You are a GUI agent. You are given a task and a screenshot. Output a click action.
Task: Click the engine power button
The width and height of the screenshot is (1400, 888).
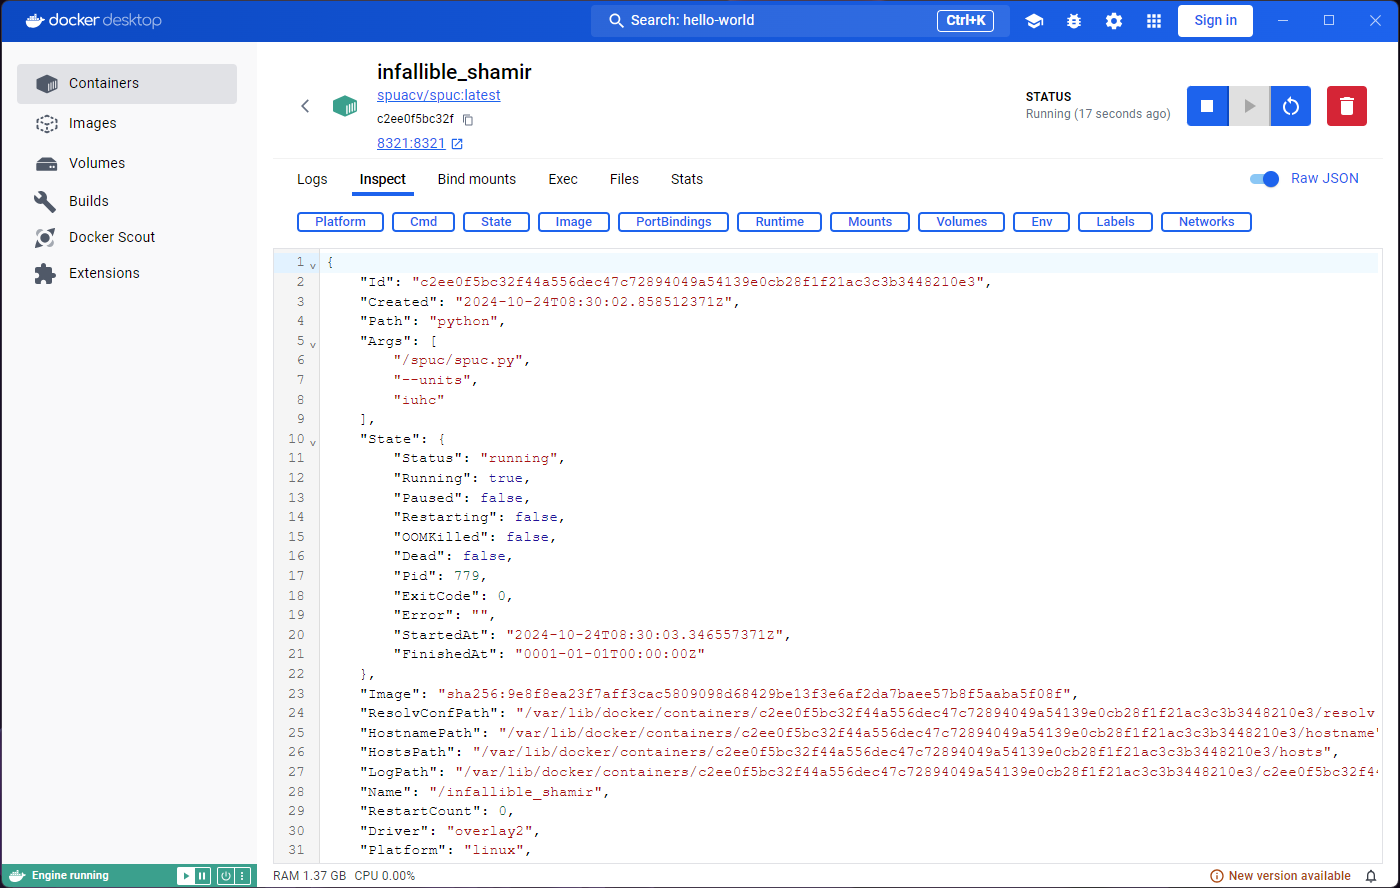click(x=225, y=876)
